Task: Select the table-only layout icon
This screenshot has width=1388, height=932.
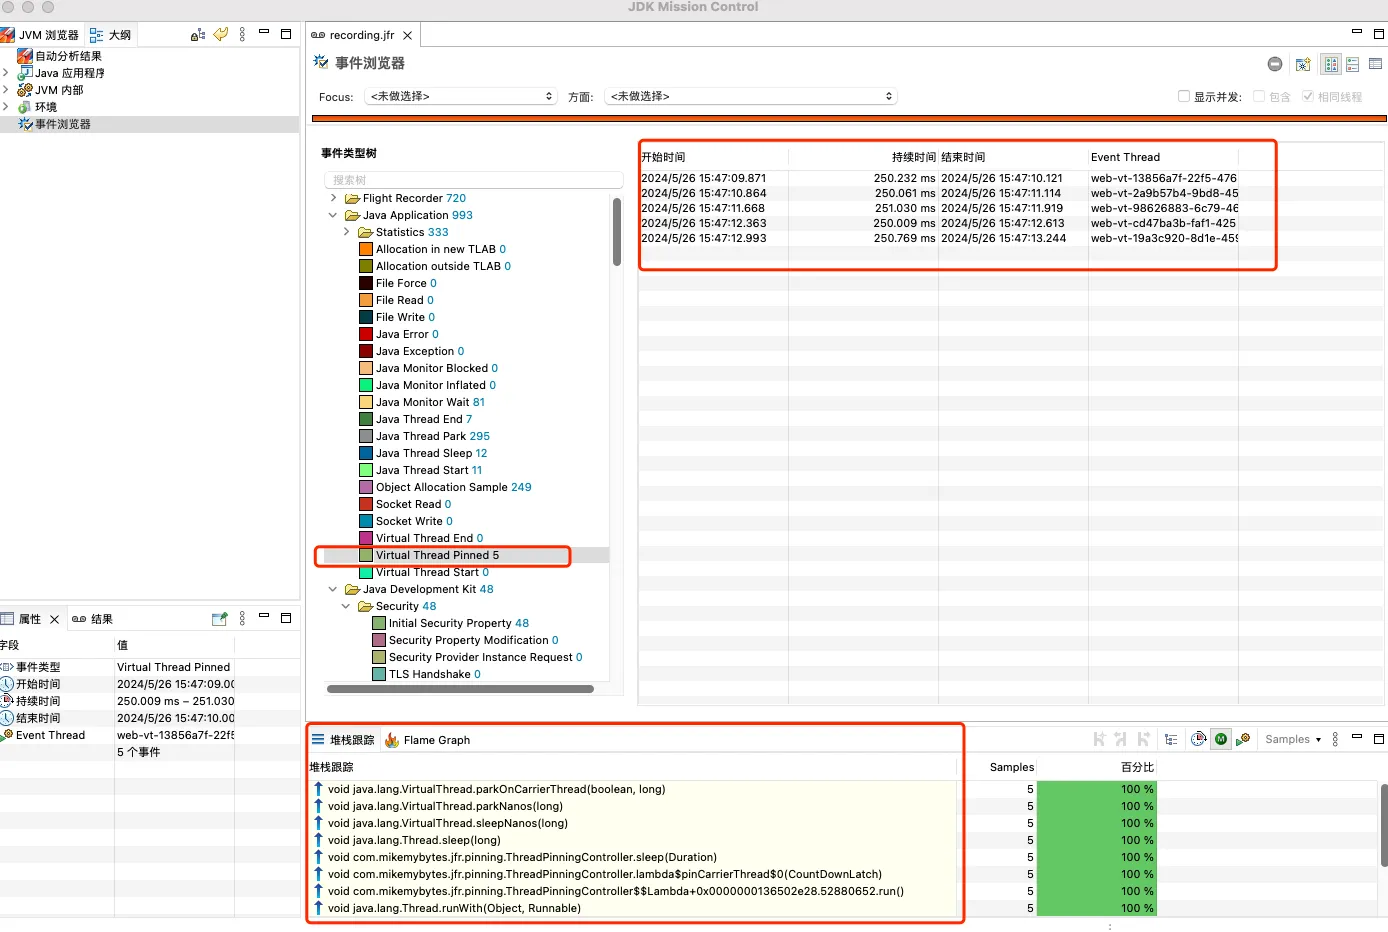Action: coord(1375,64)
